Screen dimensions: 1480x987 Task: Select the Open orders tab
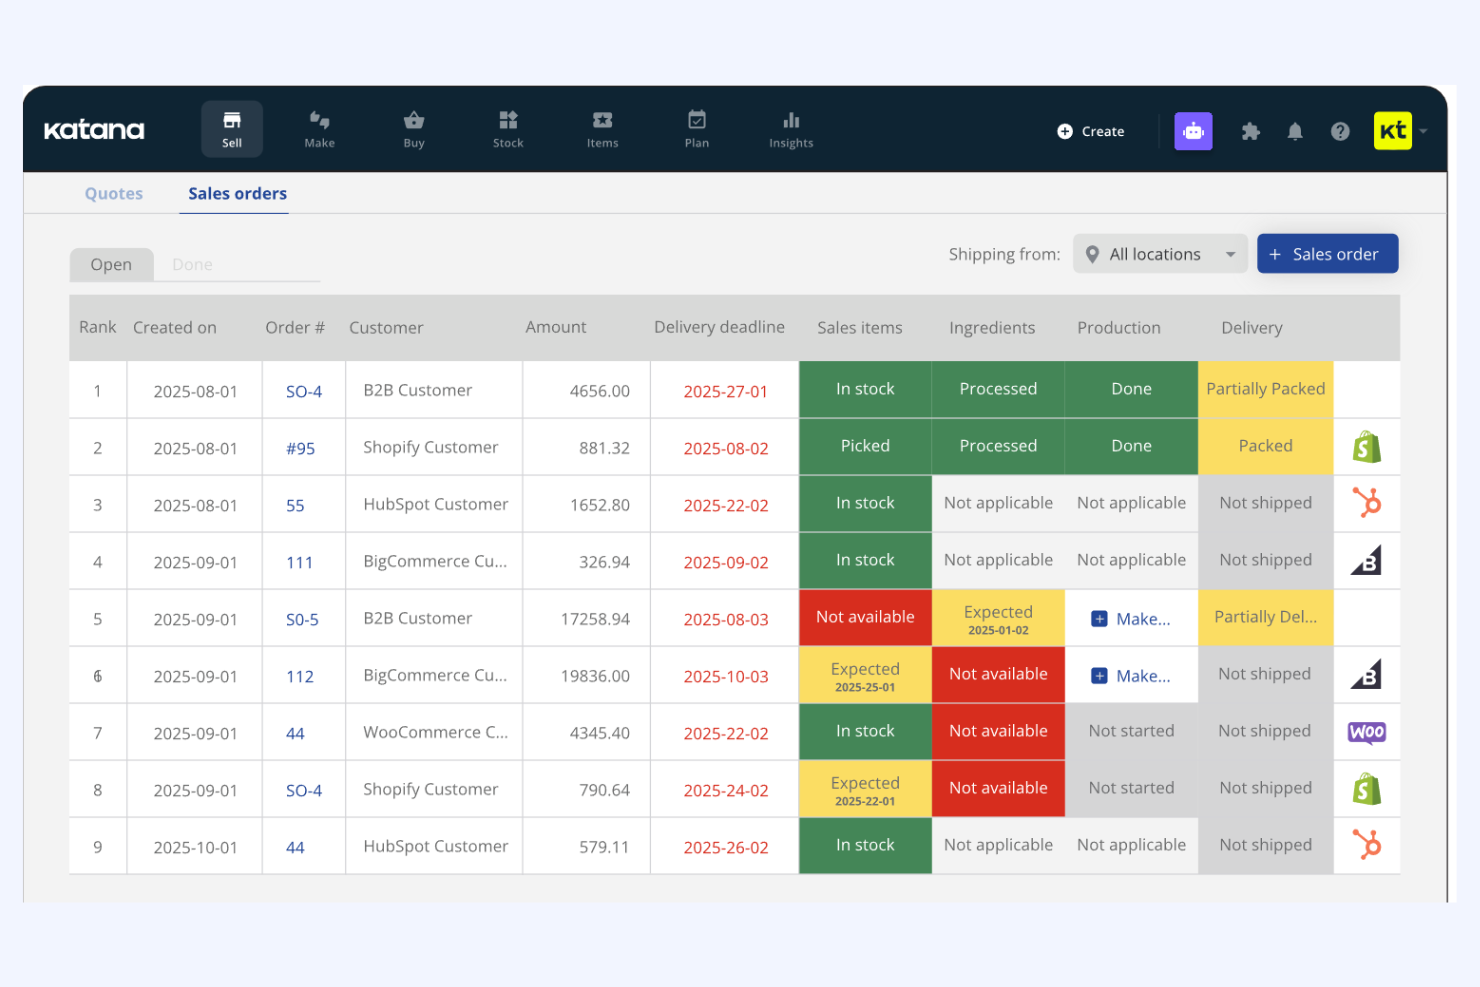tap(111, 265)
